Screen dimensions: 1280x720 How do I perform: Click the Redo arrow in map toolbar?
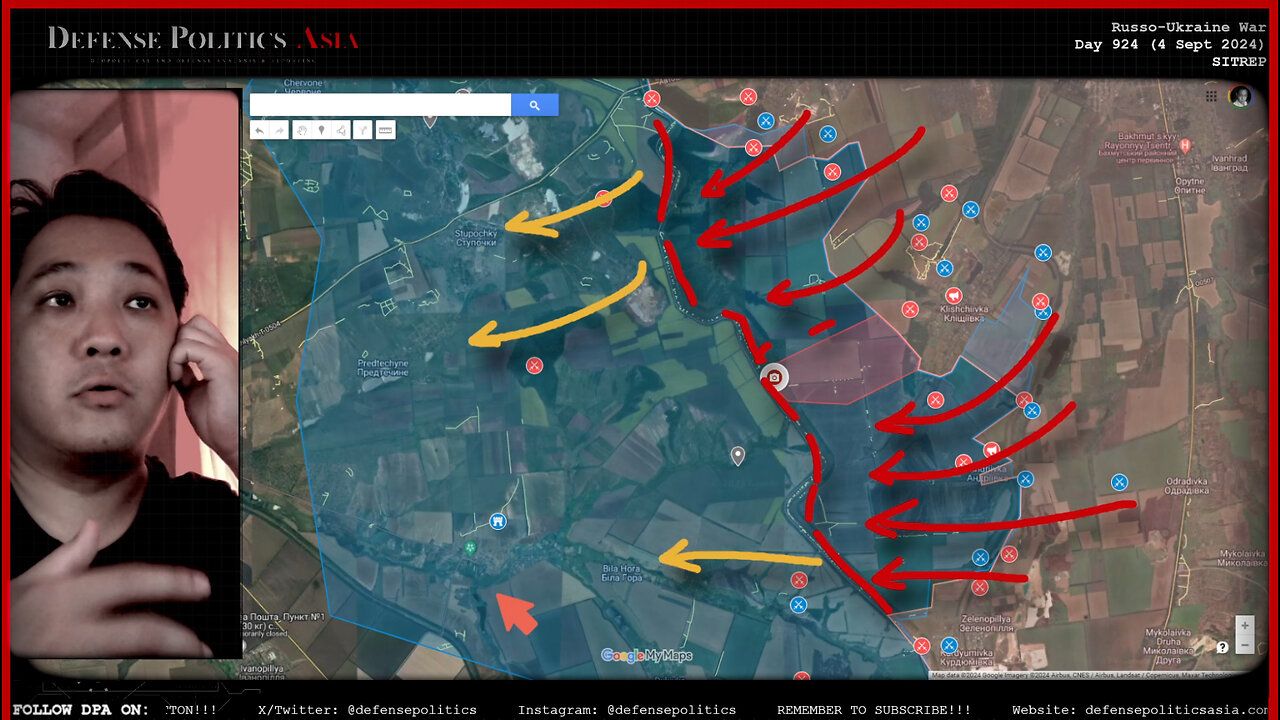pos(279,130)
